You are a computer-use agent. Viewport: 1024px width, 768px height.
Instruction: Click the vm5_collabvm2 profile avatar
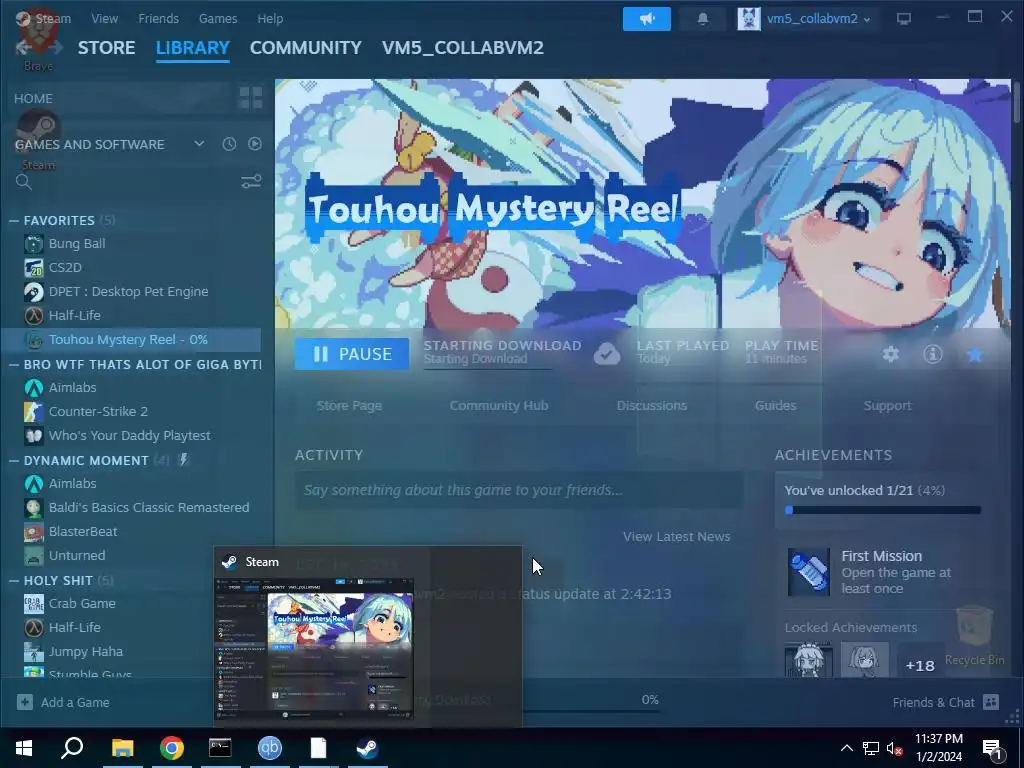748,19
